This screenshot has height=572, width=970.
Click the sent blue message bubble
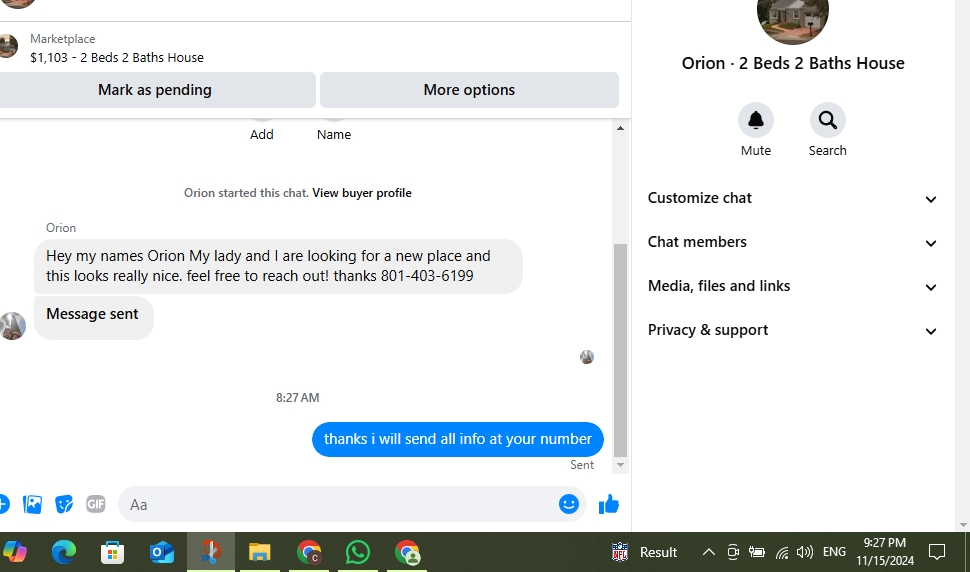click(x=458, y=439)
